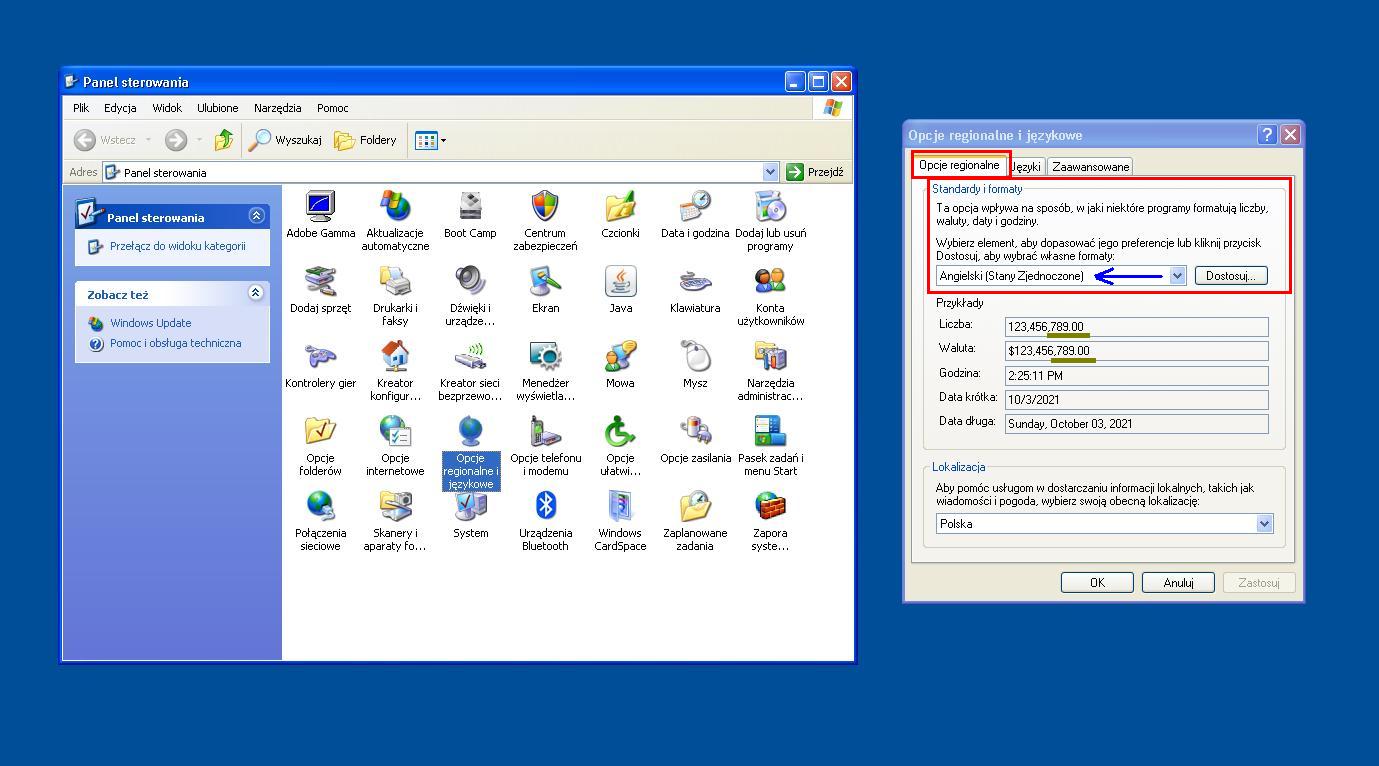This screenshot has height=766, width=1379.
Task: Open the Java control panel icon
Action: click(620, 282)
